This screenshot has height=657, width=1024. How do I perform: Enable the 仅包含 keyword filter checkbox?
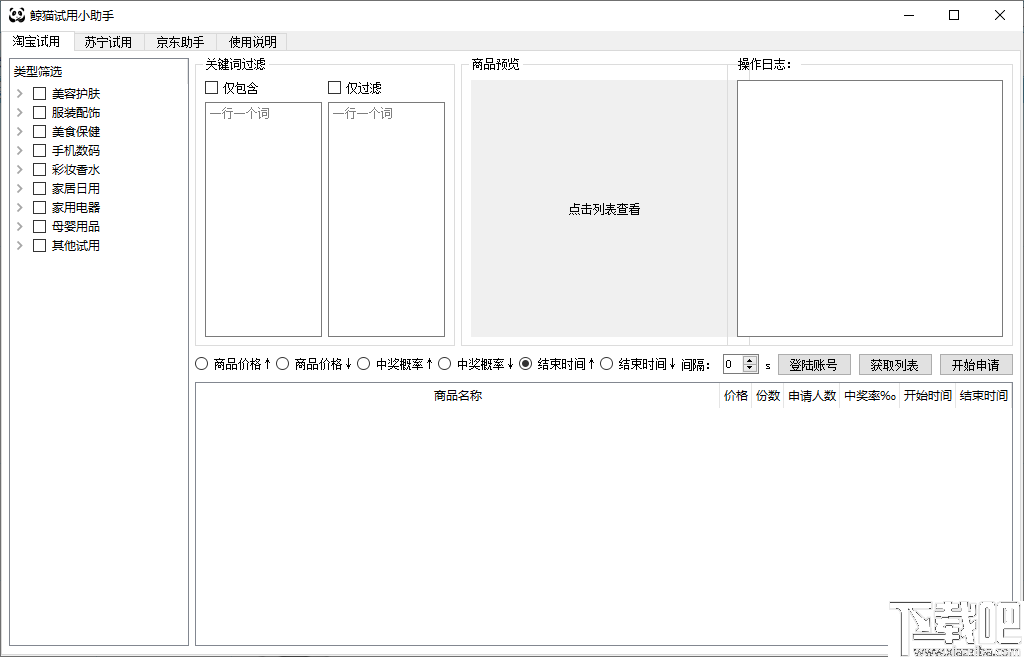(211, 87)
